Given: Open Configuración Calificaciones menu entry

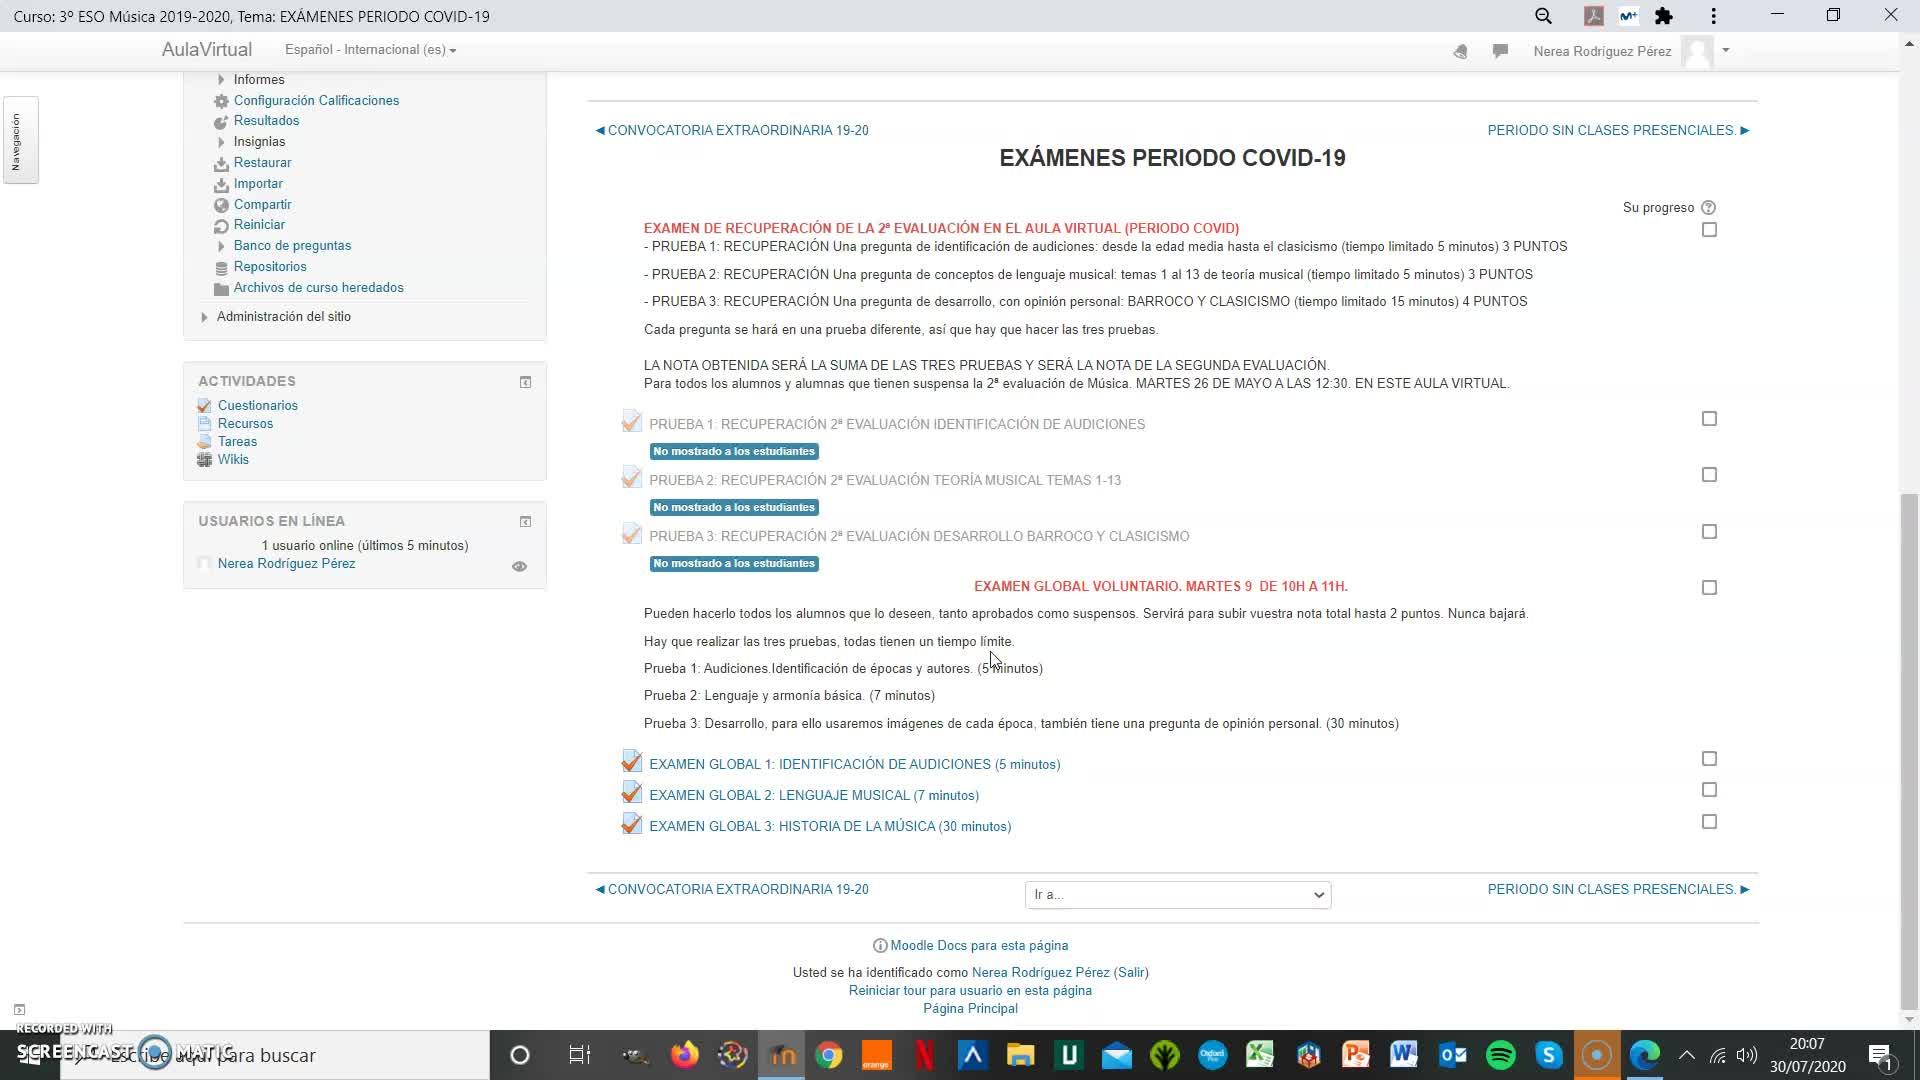Looking at the screenshot, I should pos(316,101).
